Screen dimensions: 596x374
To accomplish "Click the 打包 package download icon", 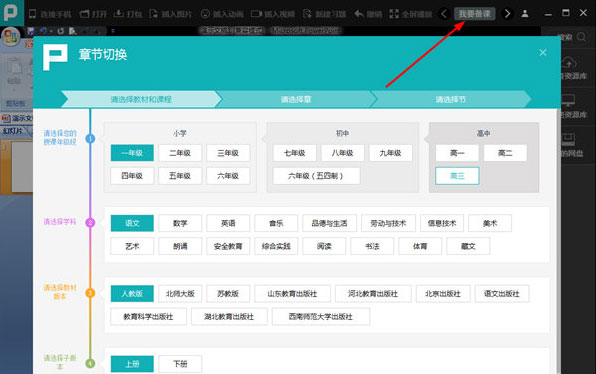I will coord(119,14).
